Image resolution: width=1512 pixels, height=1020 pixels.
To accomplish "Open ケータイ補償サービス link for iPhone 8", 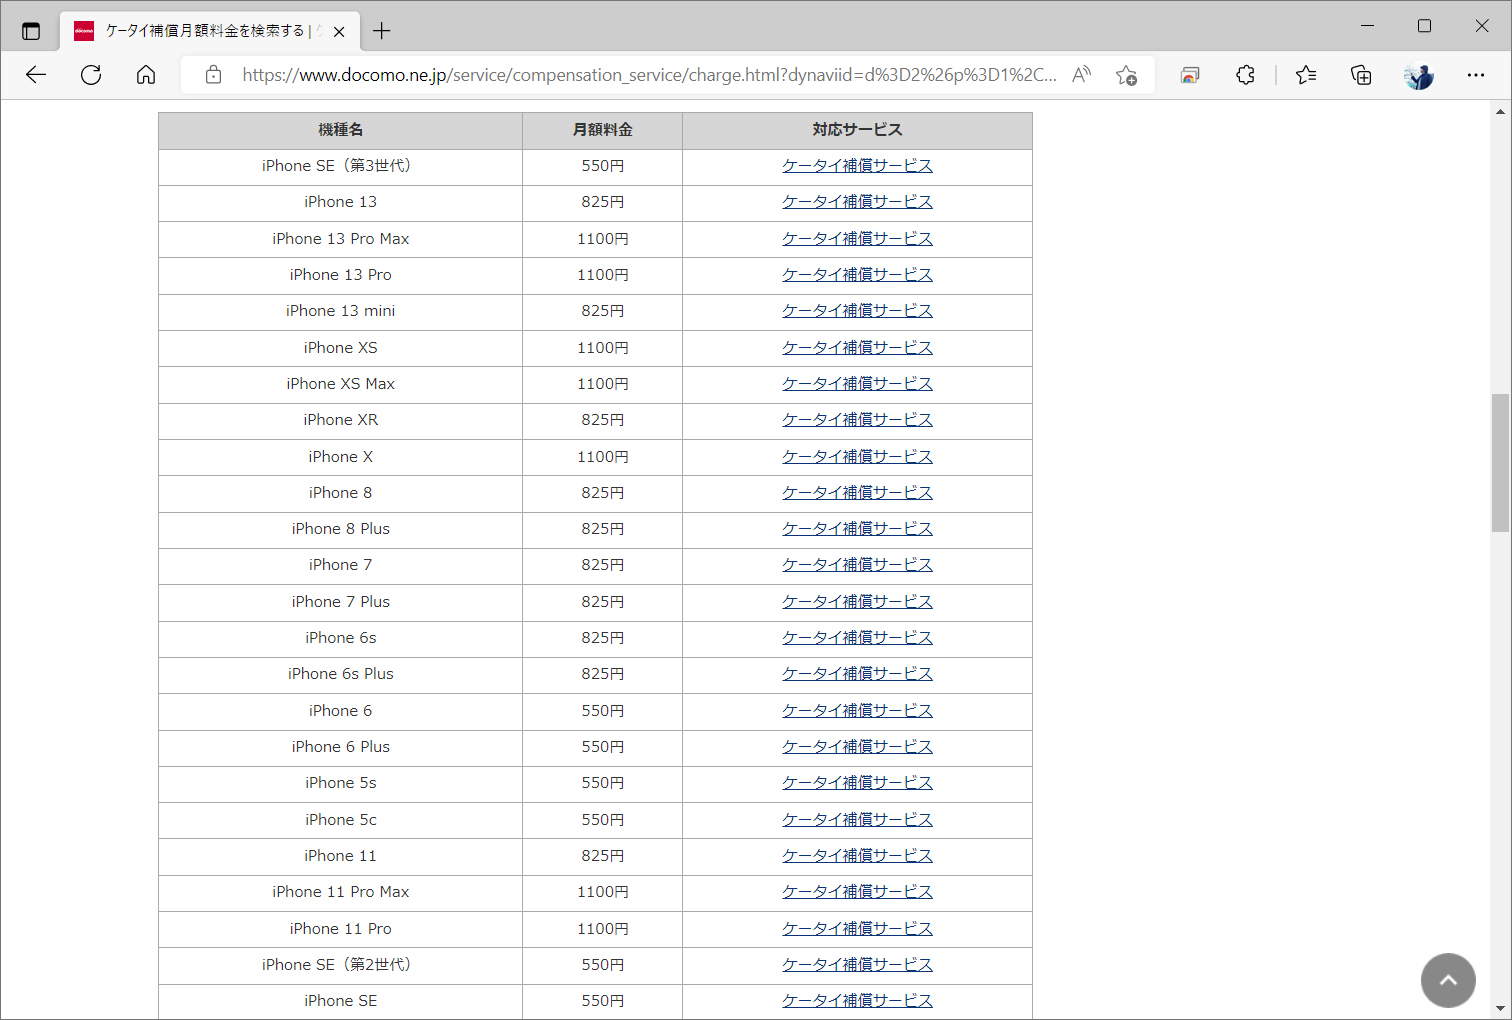I will click(x=857, y=493).
